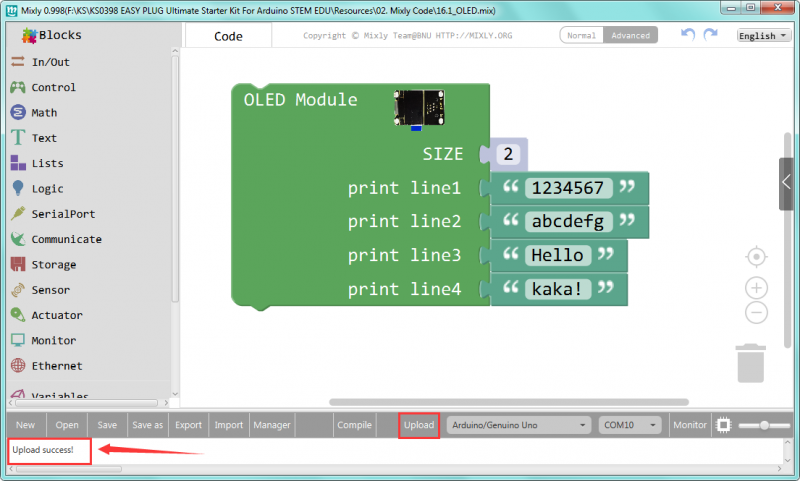
Task: Click the trash can icon
Action: [x=751, y=362]
